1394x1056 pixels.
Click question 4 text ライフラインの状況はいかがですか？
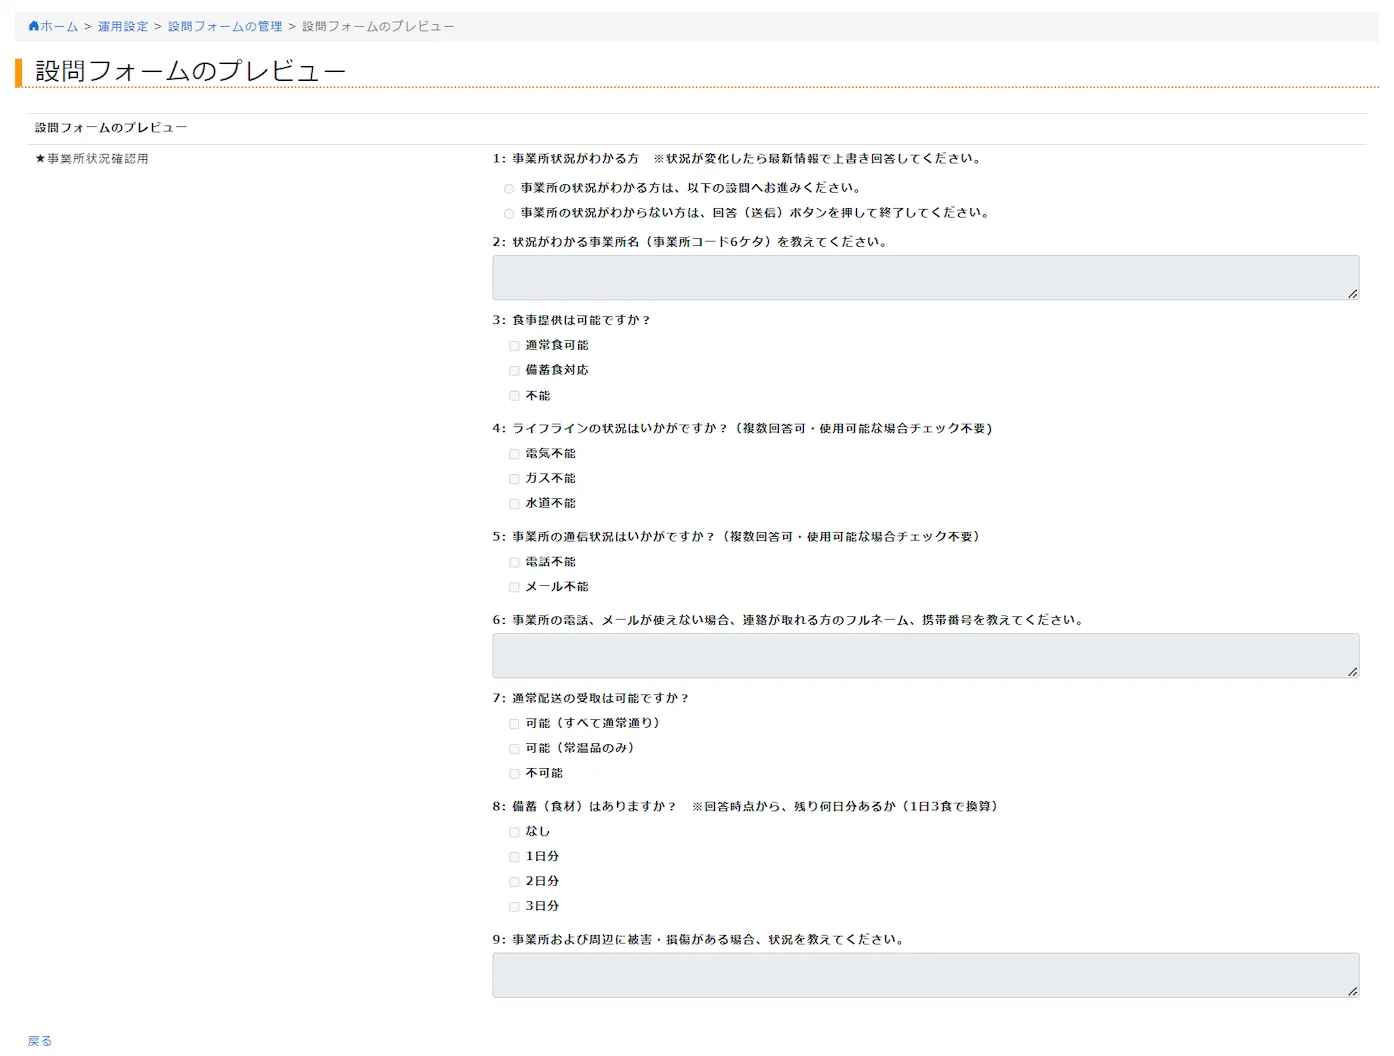[x=621, y=428]
